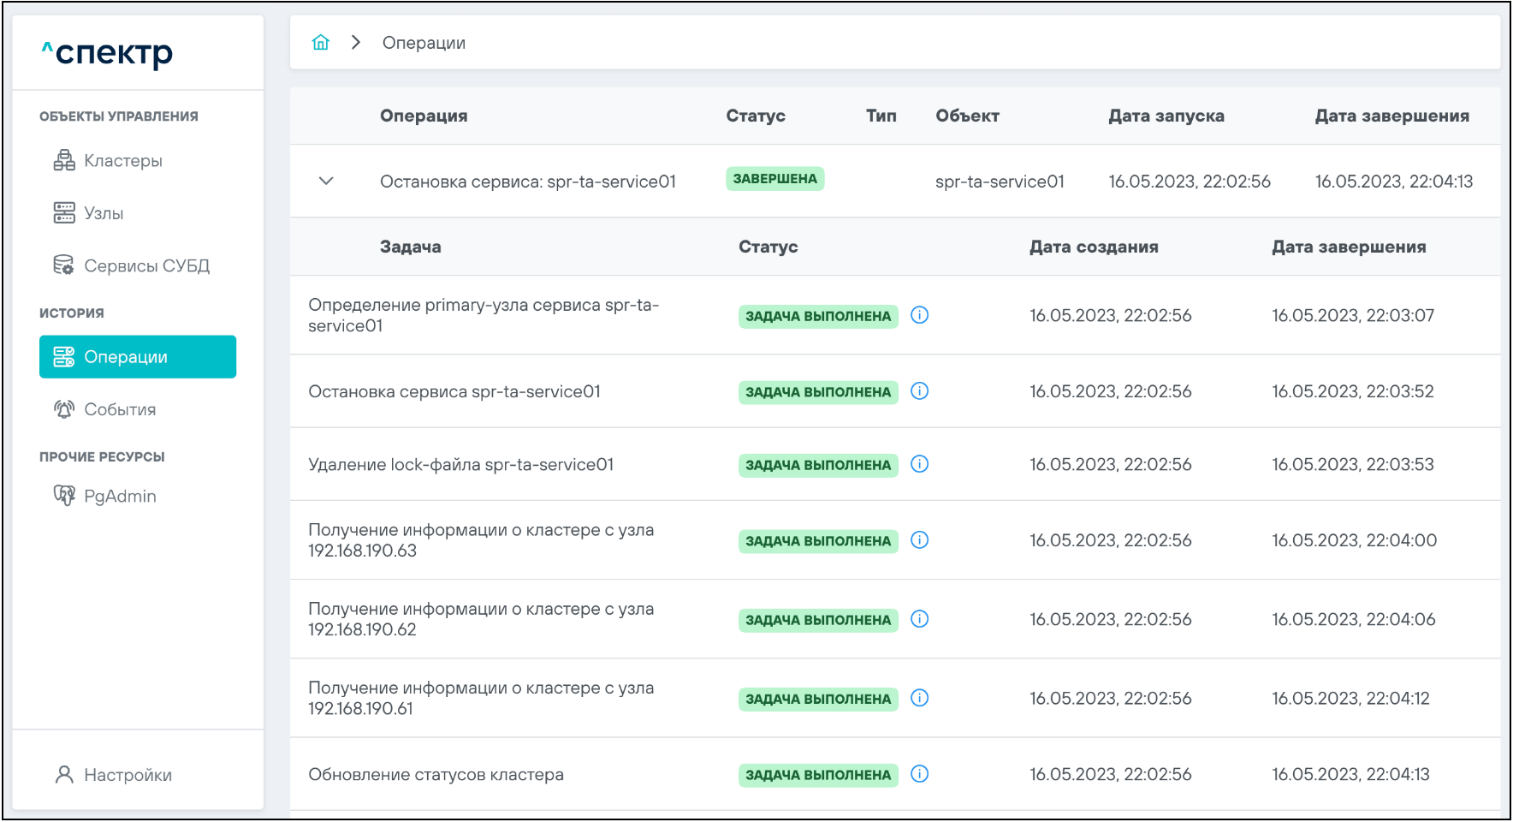Click the home icon in breadcrumb
This screenshot has width=1513, height=822.
tap(320, 43)
